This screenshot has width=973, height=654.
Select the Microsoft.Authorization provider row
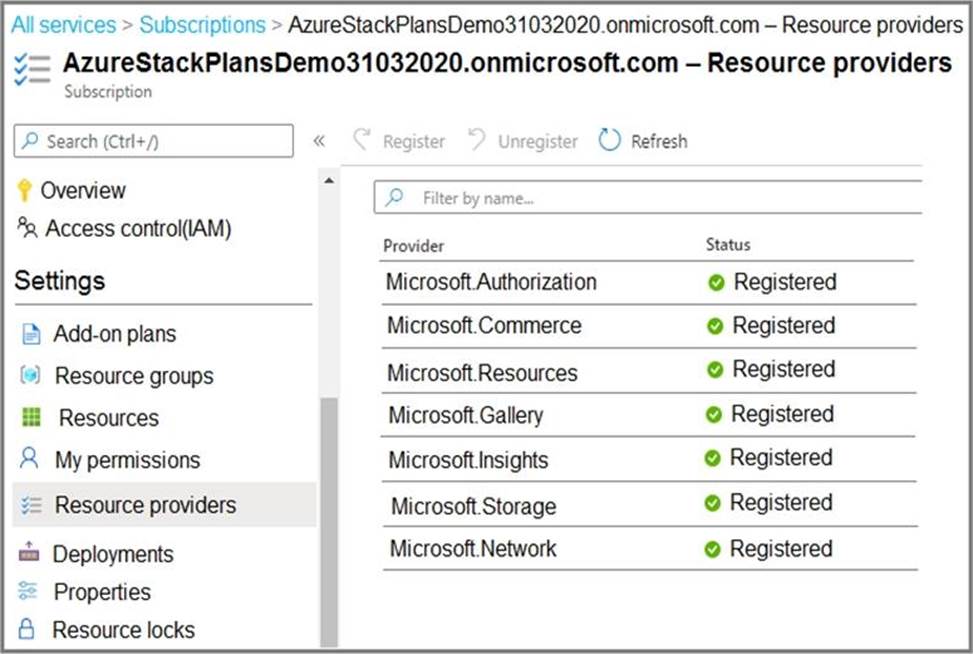[x=648, y=282]
